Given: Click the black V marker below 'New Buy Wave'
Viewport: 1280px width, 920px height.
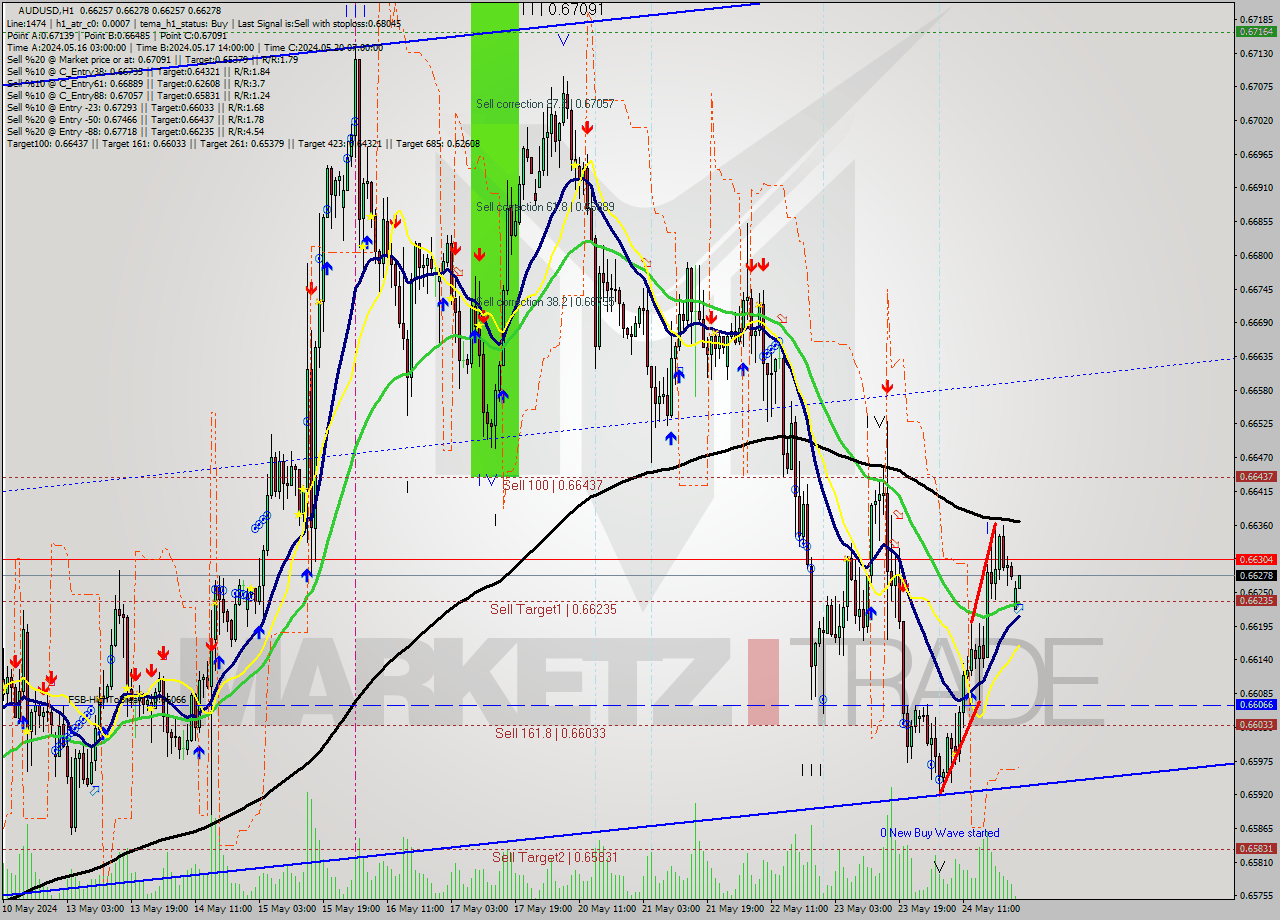Looking at the screenshot, I should click(939, 866).
